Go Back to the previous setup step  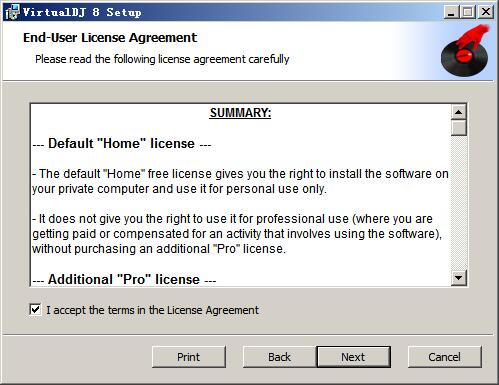pos(279,357)
